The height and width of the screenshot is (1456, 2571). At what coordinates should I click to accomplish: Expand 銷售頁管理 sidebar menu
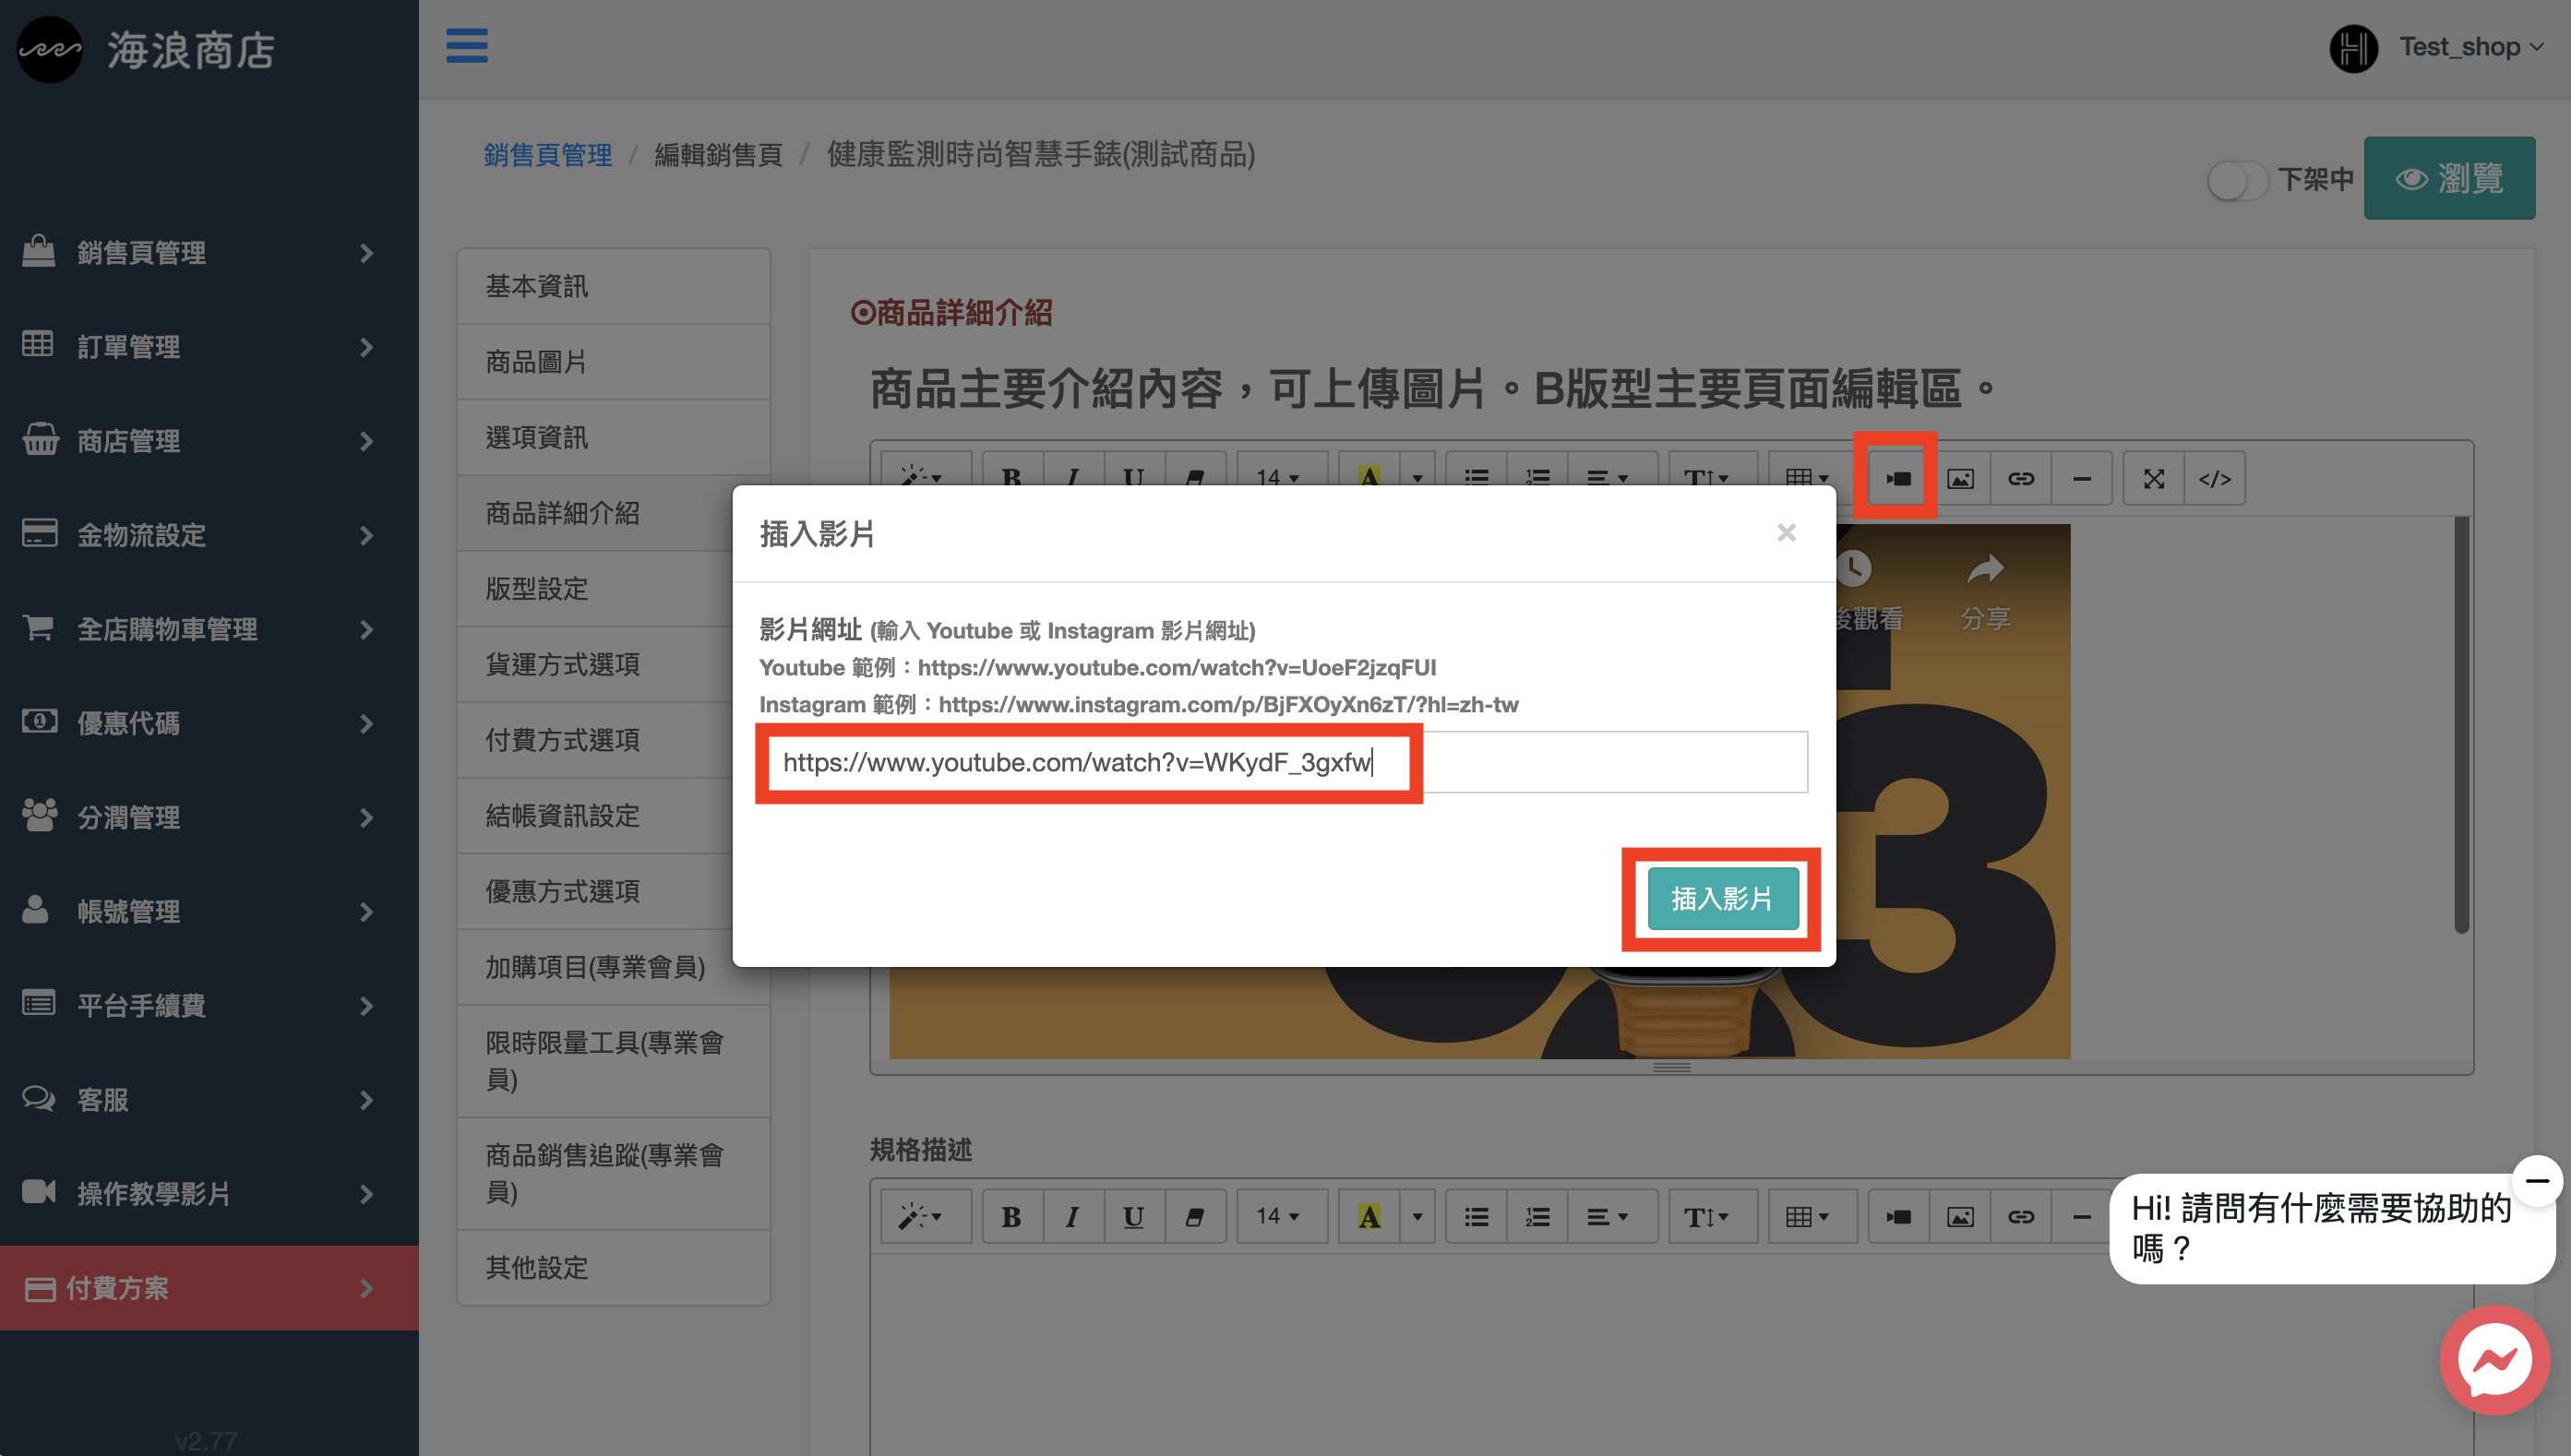[x=209, y=253]
